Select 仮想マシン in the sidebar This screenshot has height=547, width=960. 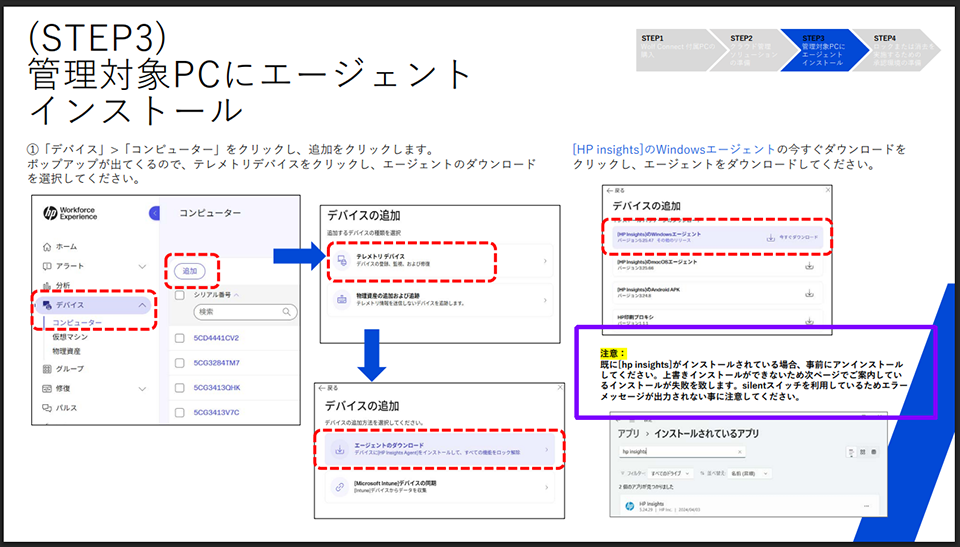tap(70, 337)
